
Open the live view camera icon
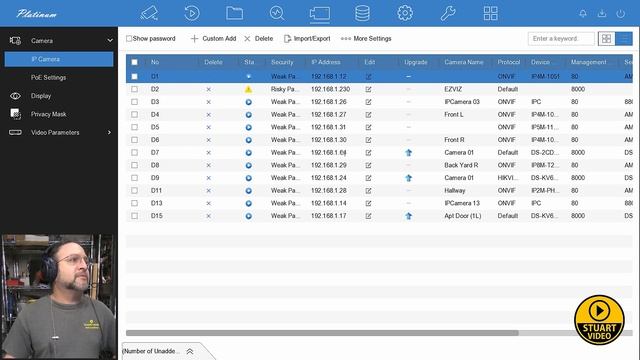click(149, 13)
